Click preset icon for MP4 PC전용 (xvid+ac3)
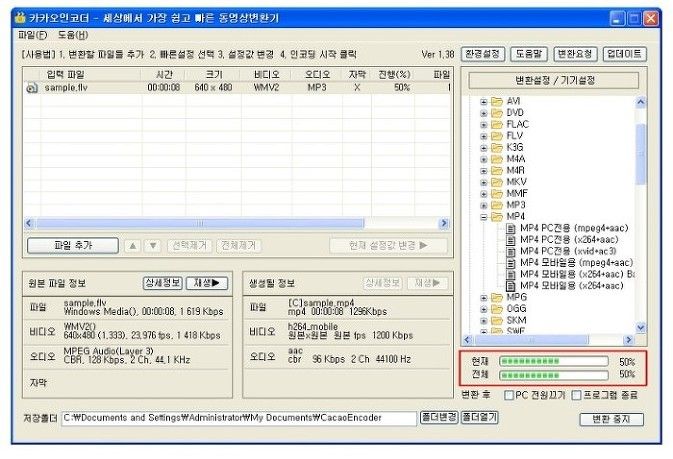 tap(511, 252)
